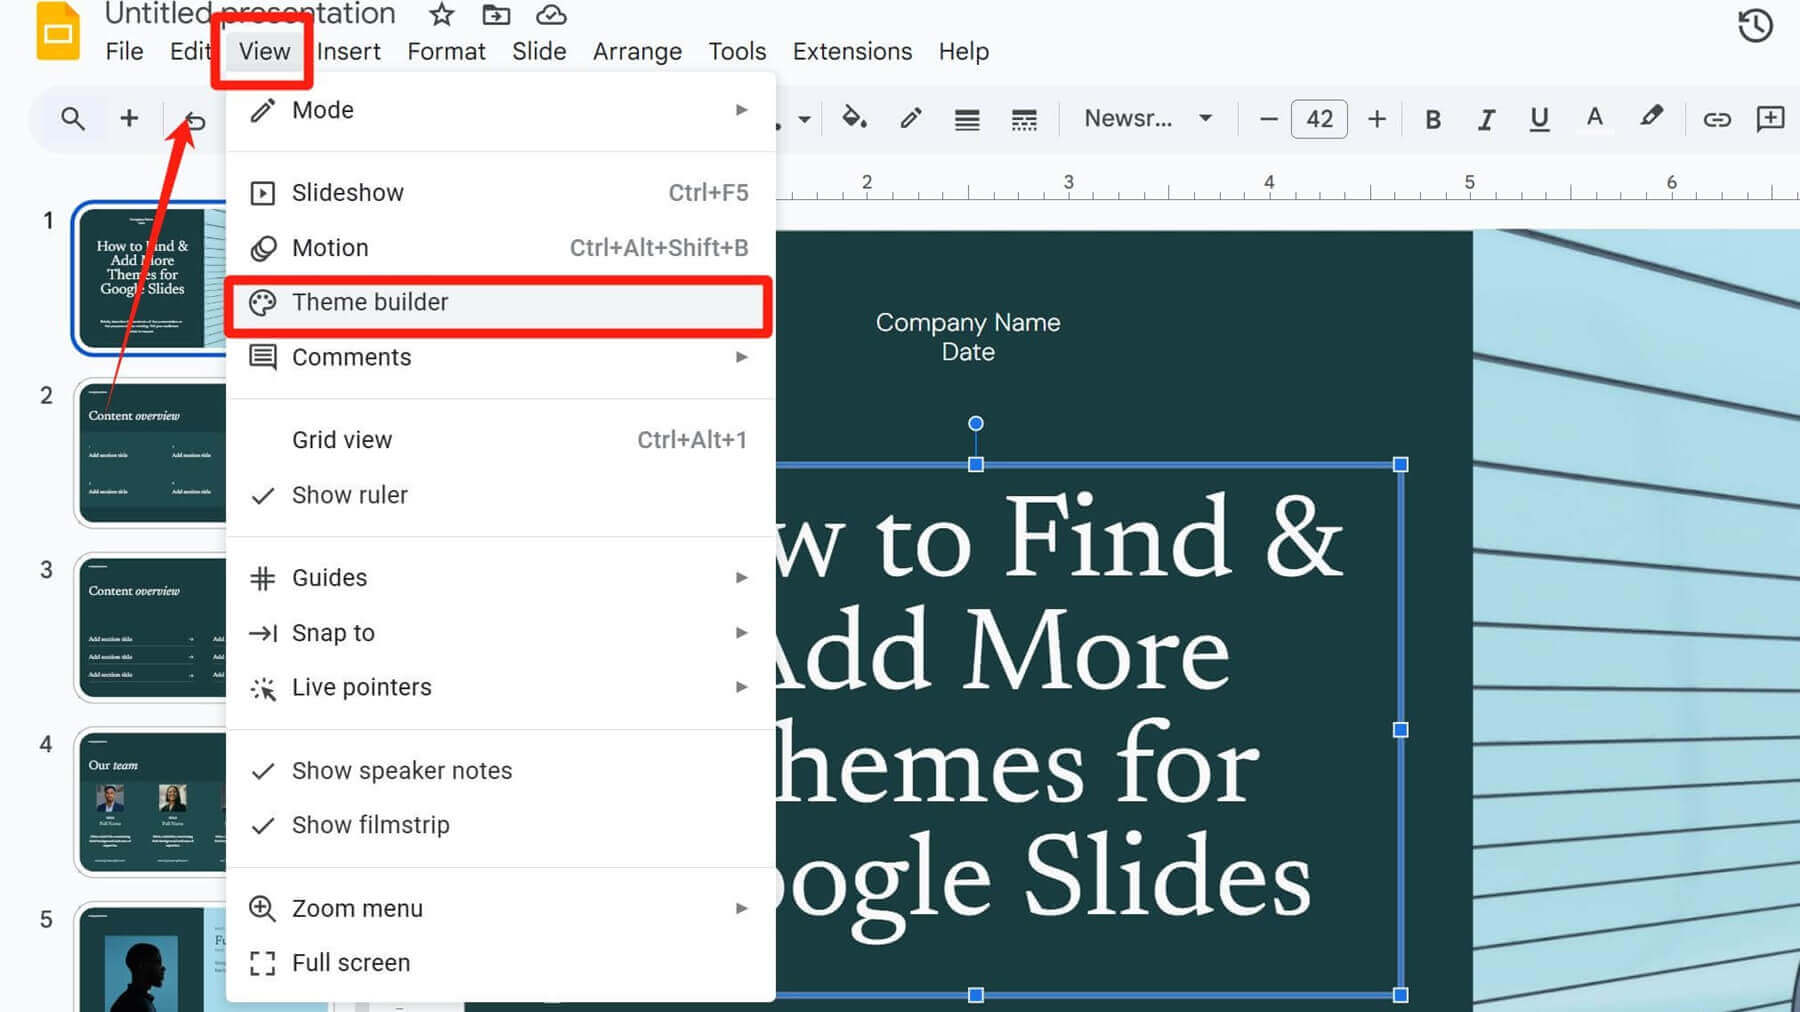Open the File menu

[x=124, y=51]
